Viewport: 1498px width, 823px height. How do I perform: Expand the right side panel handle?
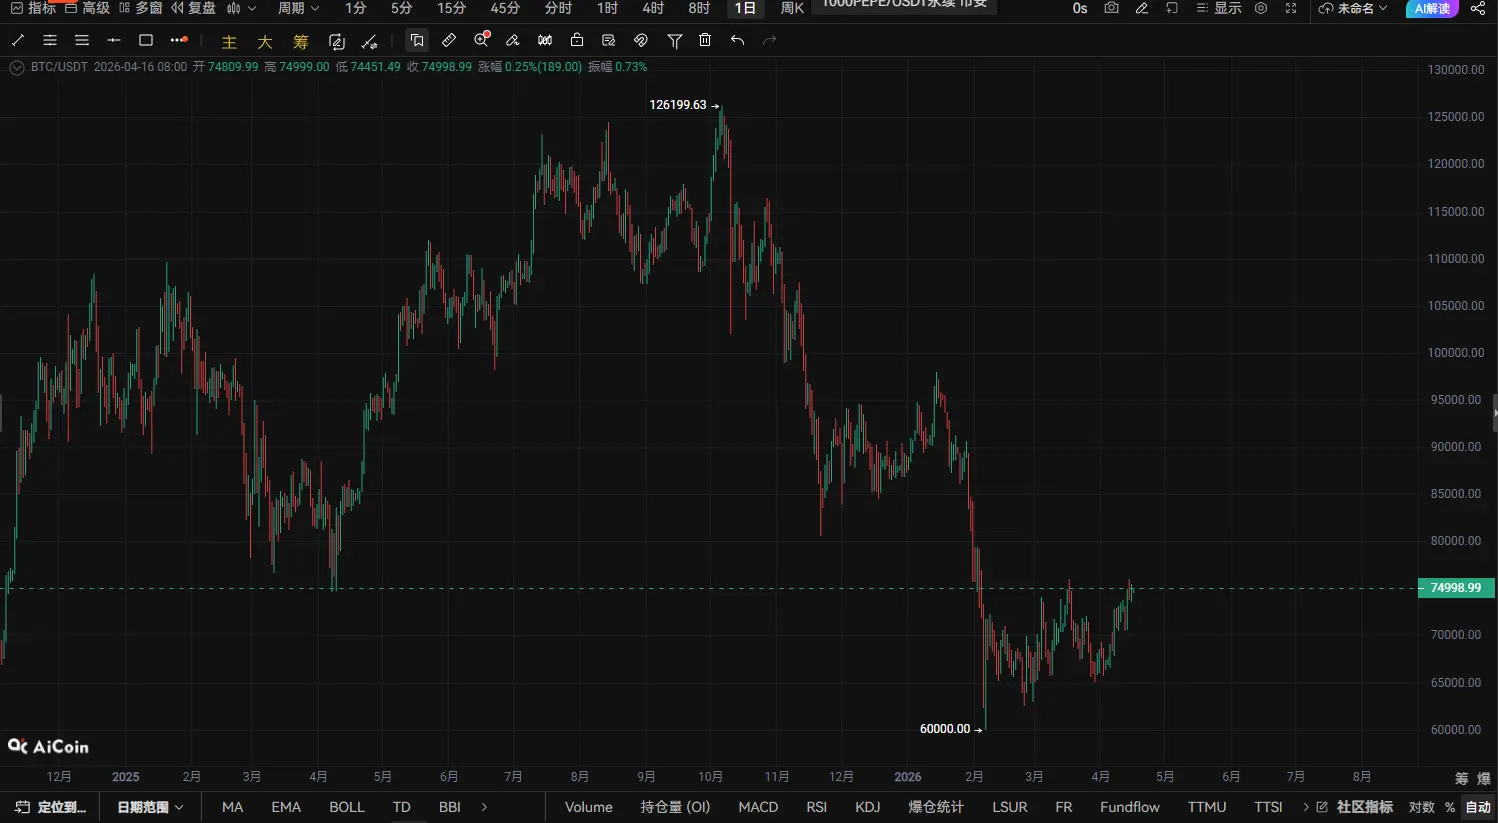[x=1494, y=412]
